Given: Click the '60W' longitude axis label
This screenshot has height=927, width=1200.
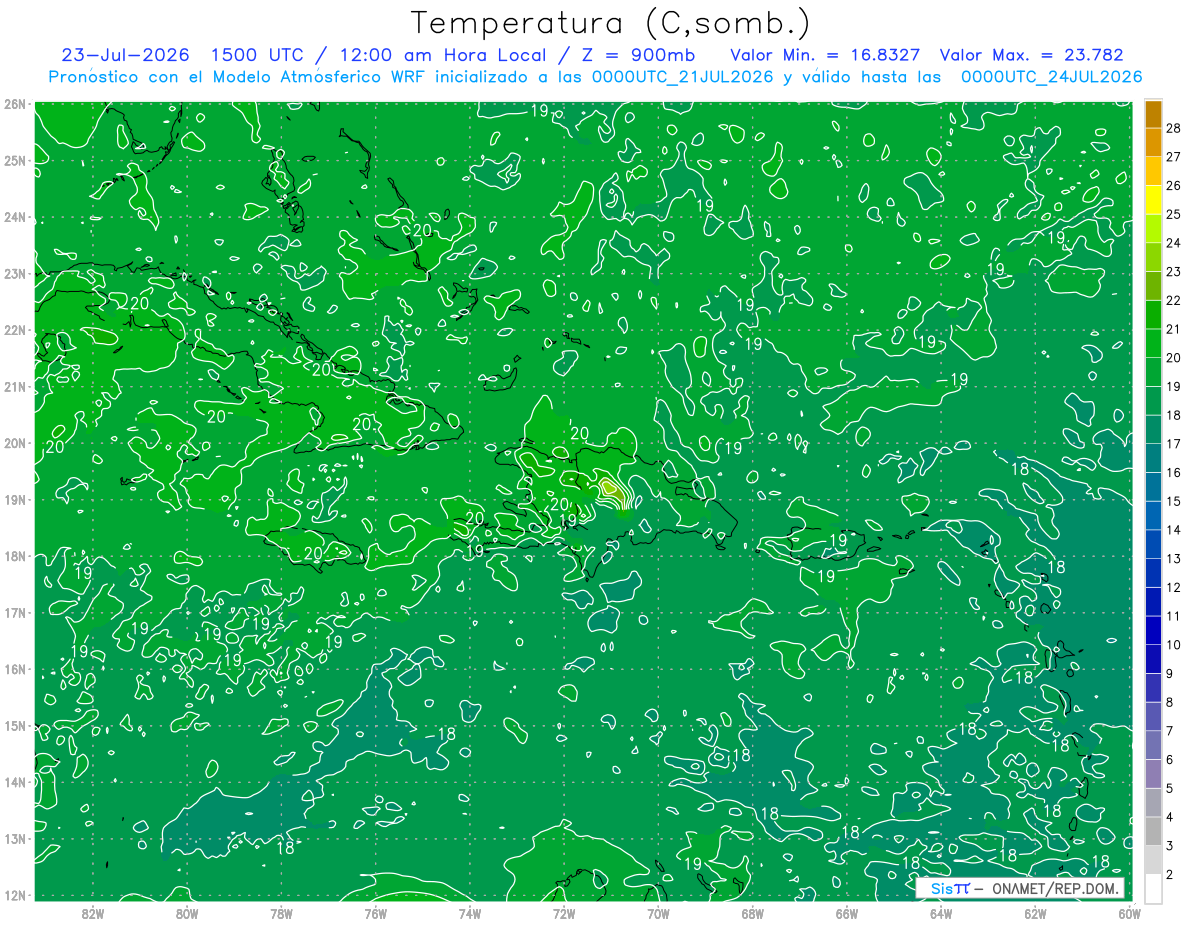Looking at the screenshot, I should pyautogui.click(x=1129, y=913).
